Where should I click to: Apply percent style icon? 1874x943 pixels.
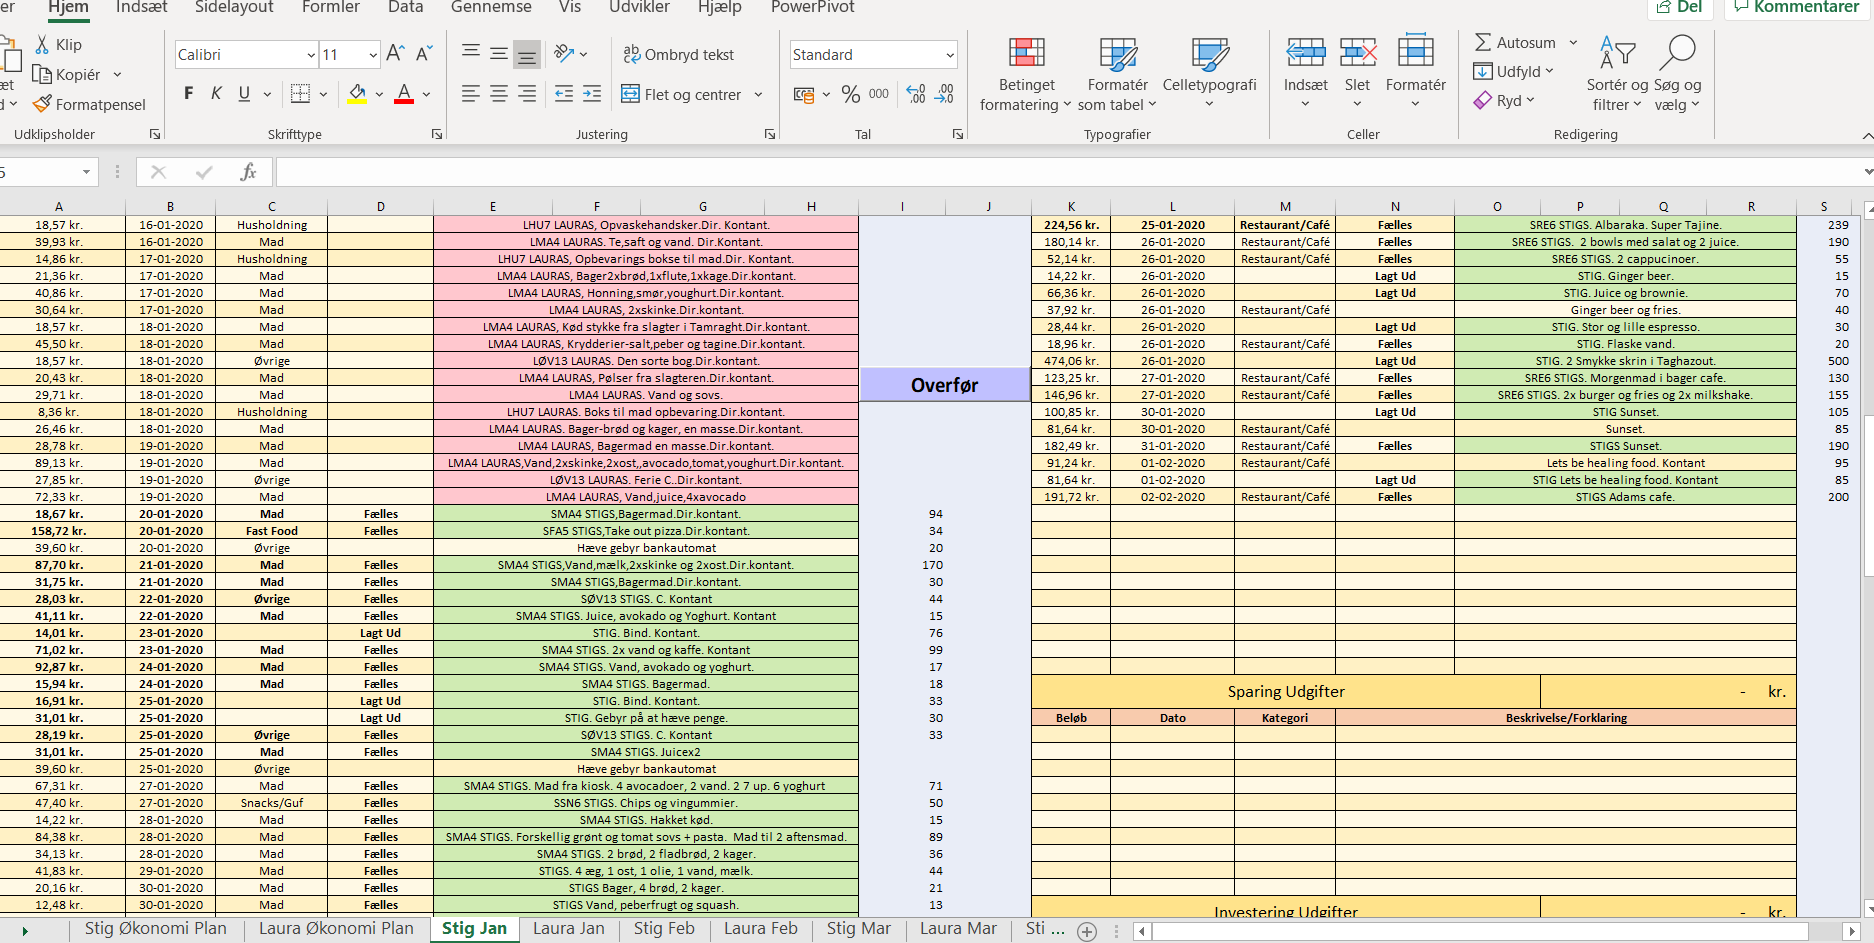tap(851, 94)
